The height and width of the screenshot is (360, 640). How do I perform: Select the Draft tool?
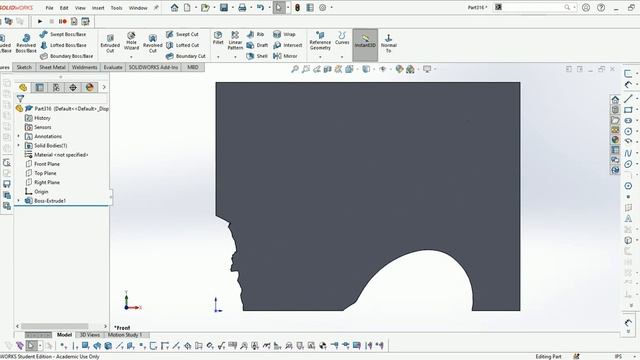click(x=257, y=45)
